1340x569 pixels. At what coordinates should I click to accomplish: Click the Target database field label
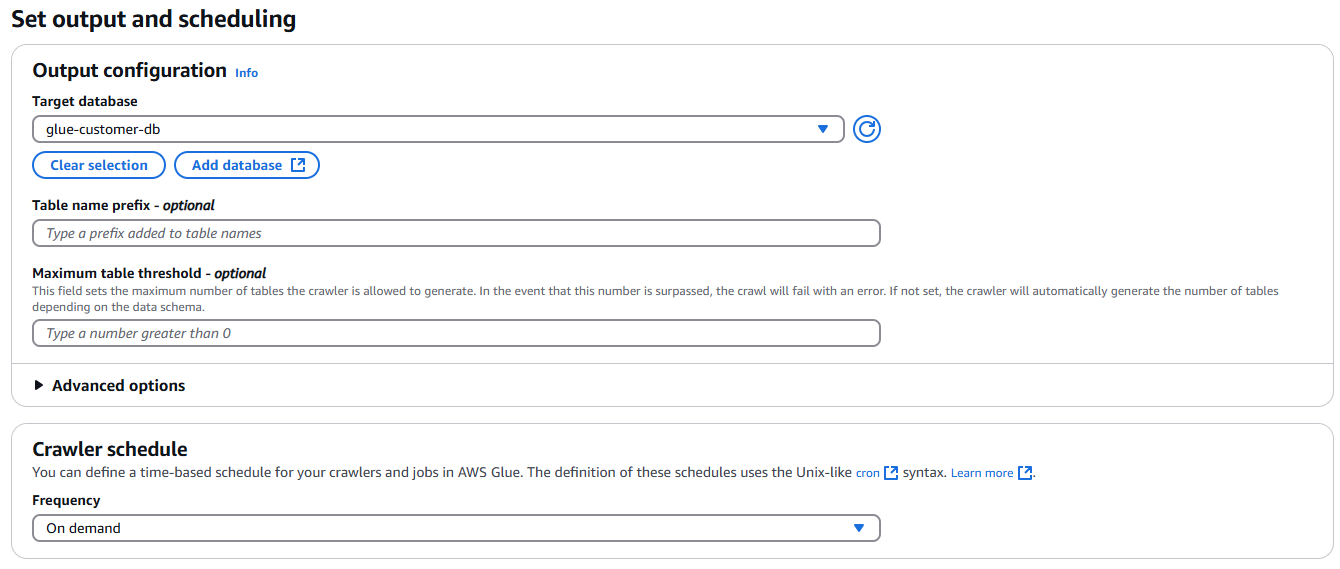tap(85, 101)
